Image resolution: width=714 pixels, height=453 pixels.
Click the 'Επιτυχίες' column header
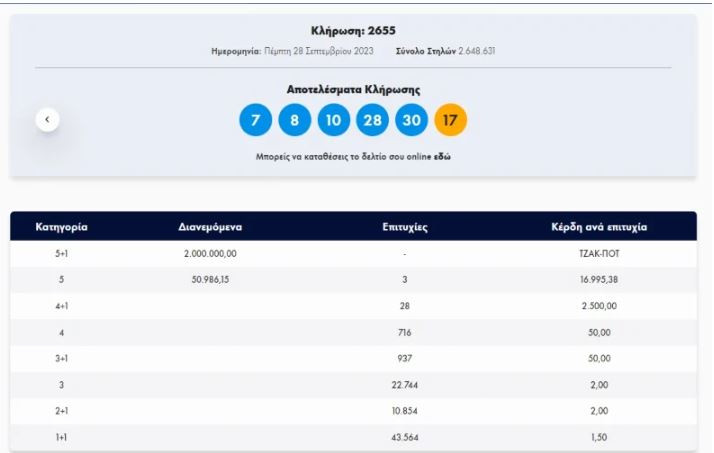(x=405, y=227)
